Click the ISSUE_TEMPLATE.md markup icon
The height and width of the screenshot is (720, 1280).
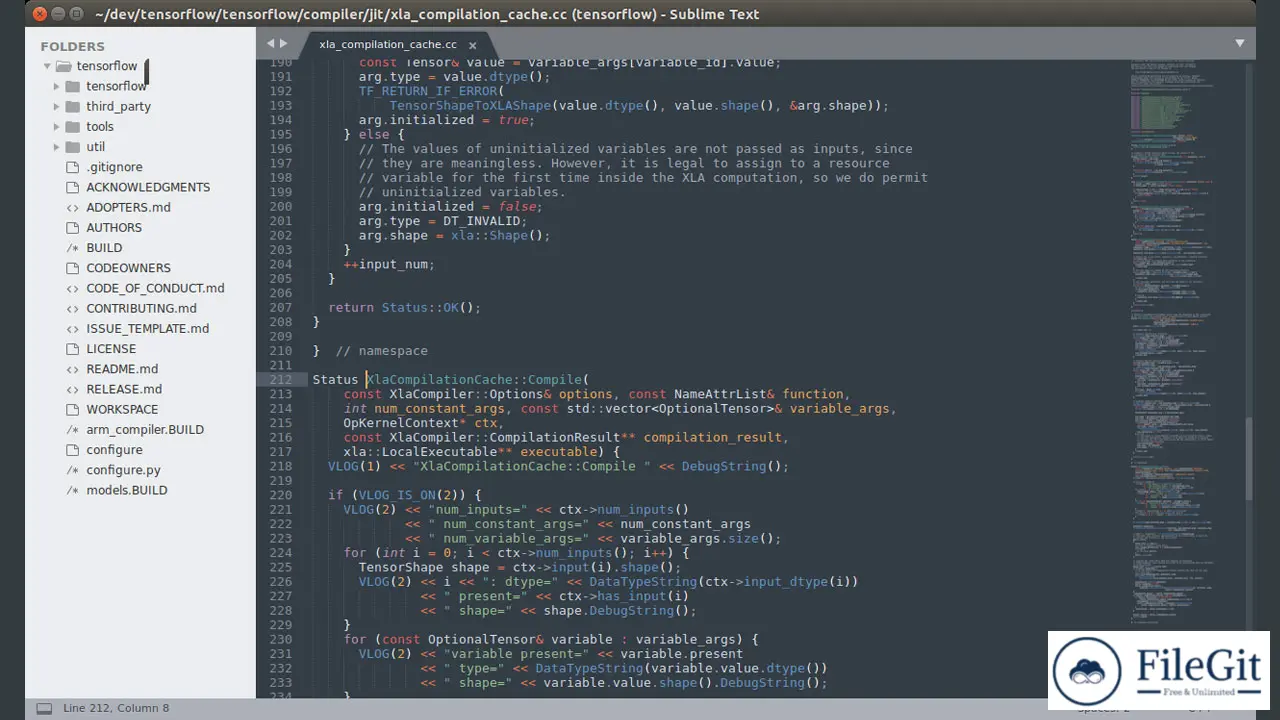[x=72, y=328]
